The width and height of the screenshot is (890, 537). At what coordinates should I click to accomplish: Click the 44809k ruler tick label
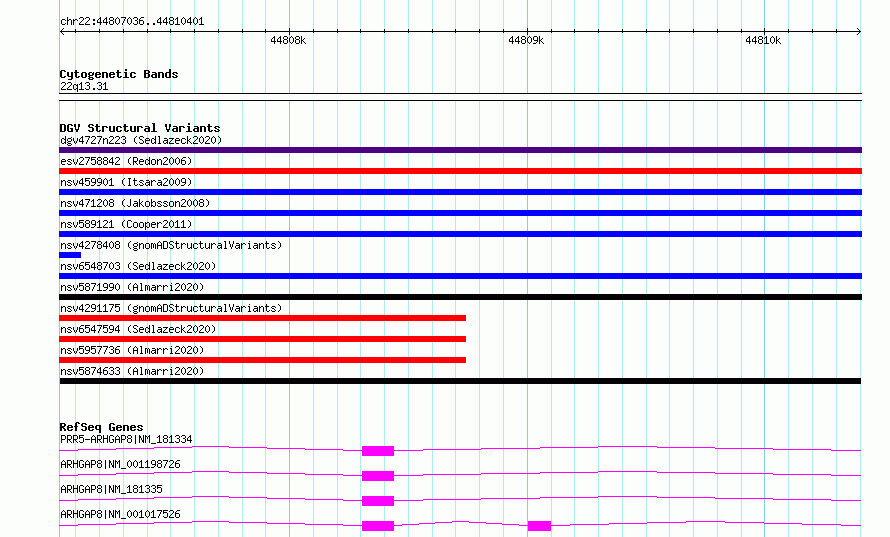[526, 40]
